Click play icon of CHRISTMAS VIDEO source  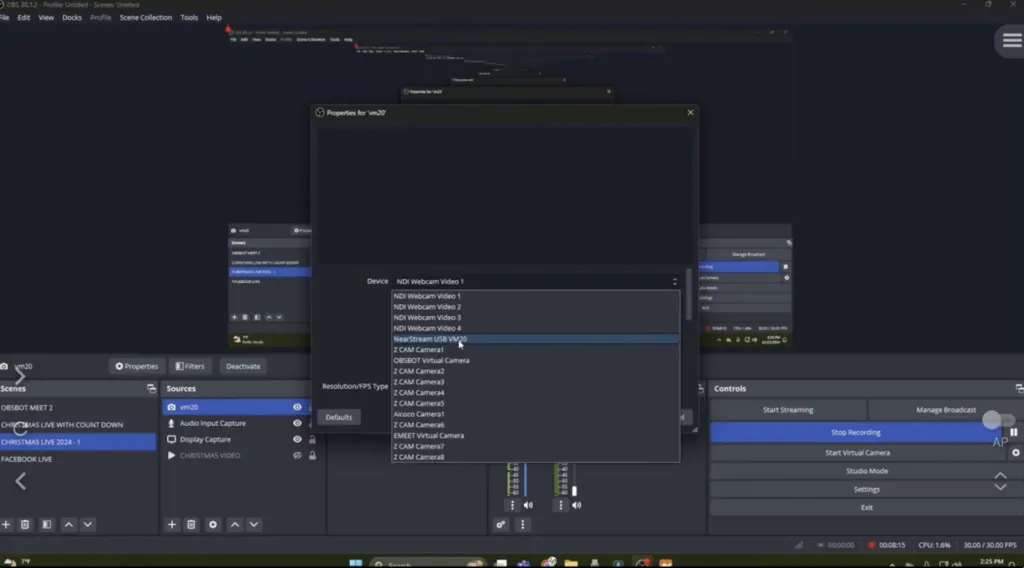coord(172,455)
